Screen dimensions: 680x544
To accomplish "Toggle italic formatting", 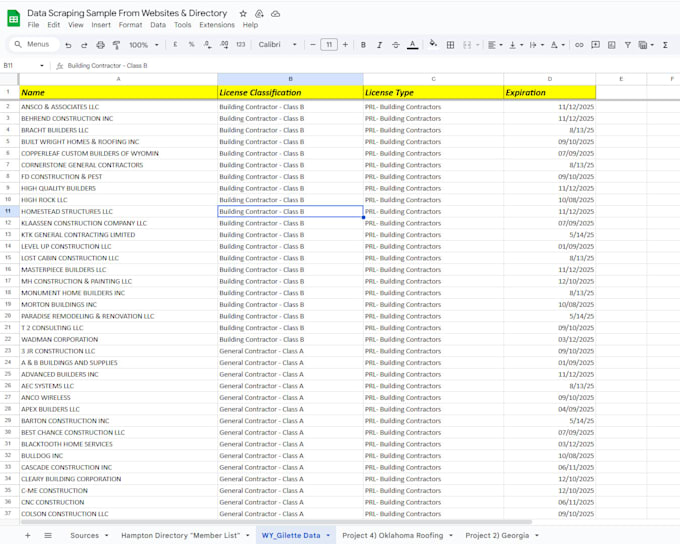I will tap(379, 45).
